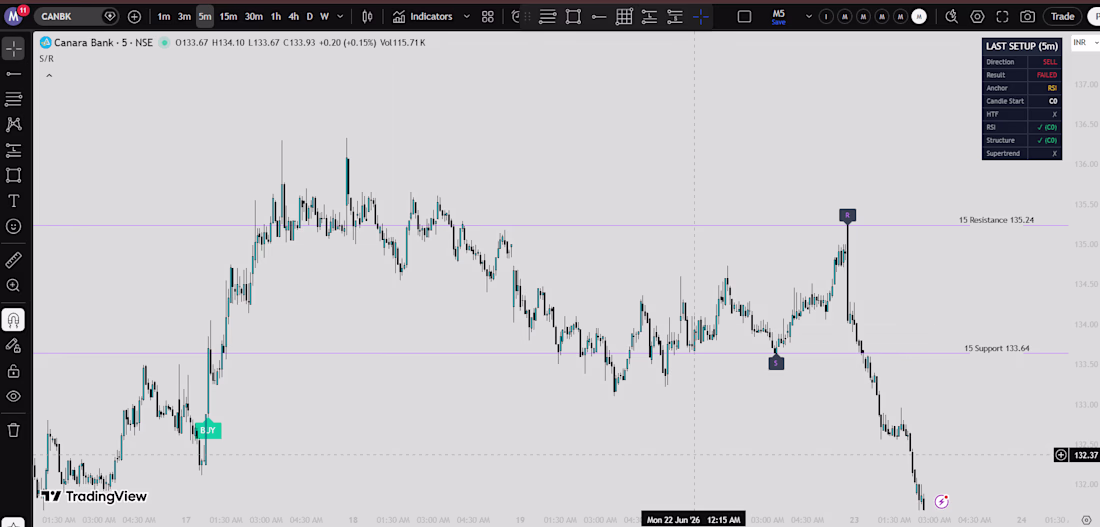Open quick search magnifier icon
This screenshot has width=1100, height=527.
951,16
